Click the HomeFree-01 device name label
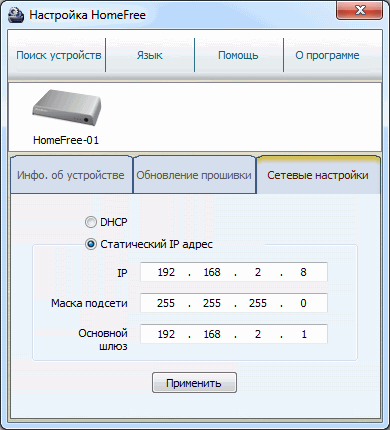 [x=66, y=140]
